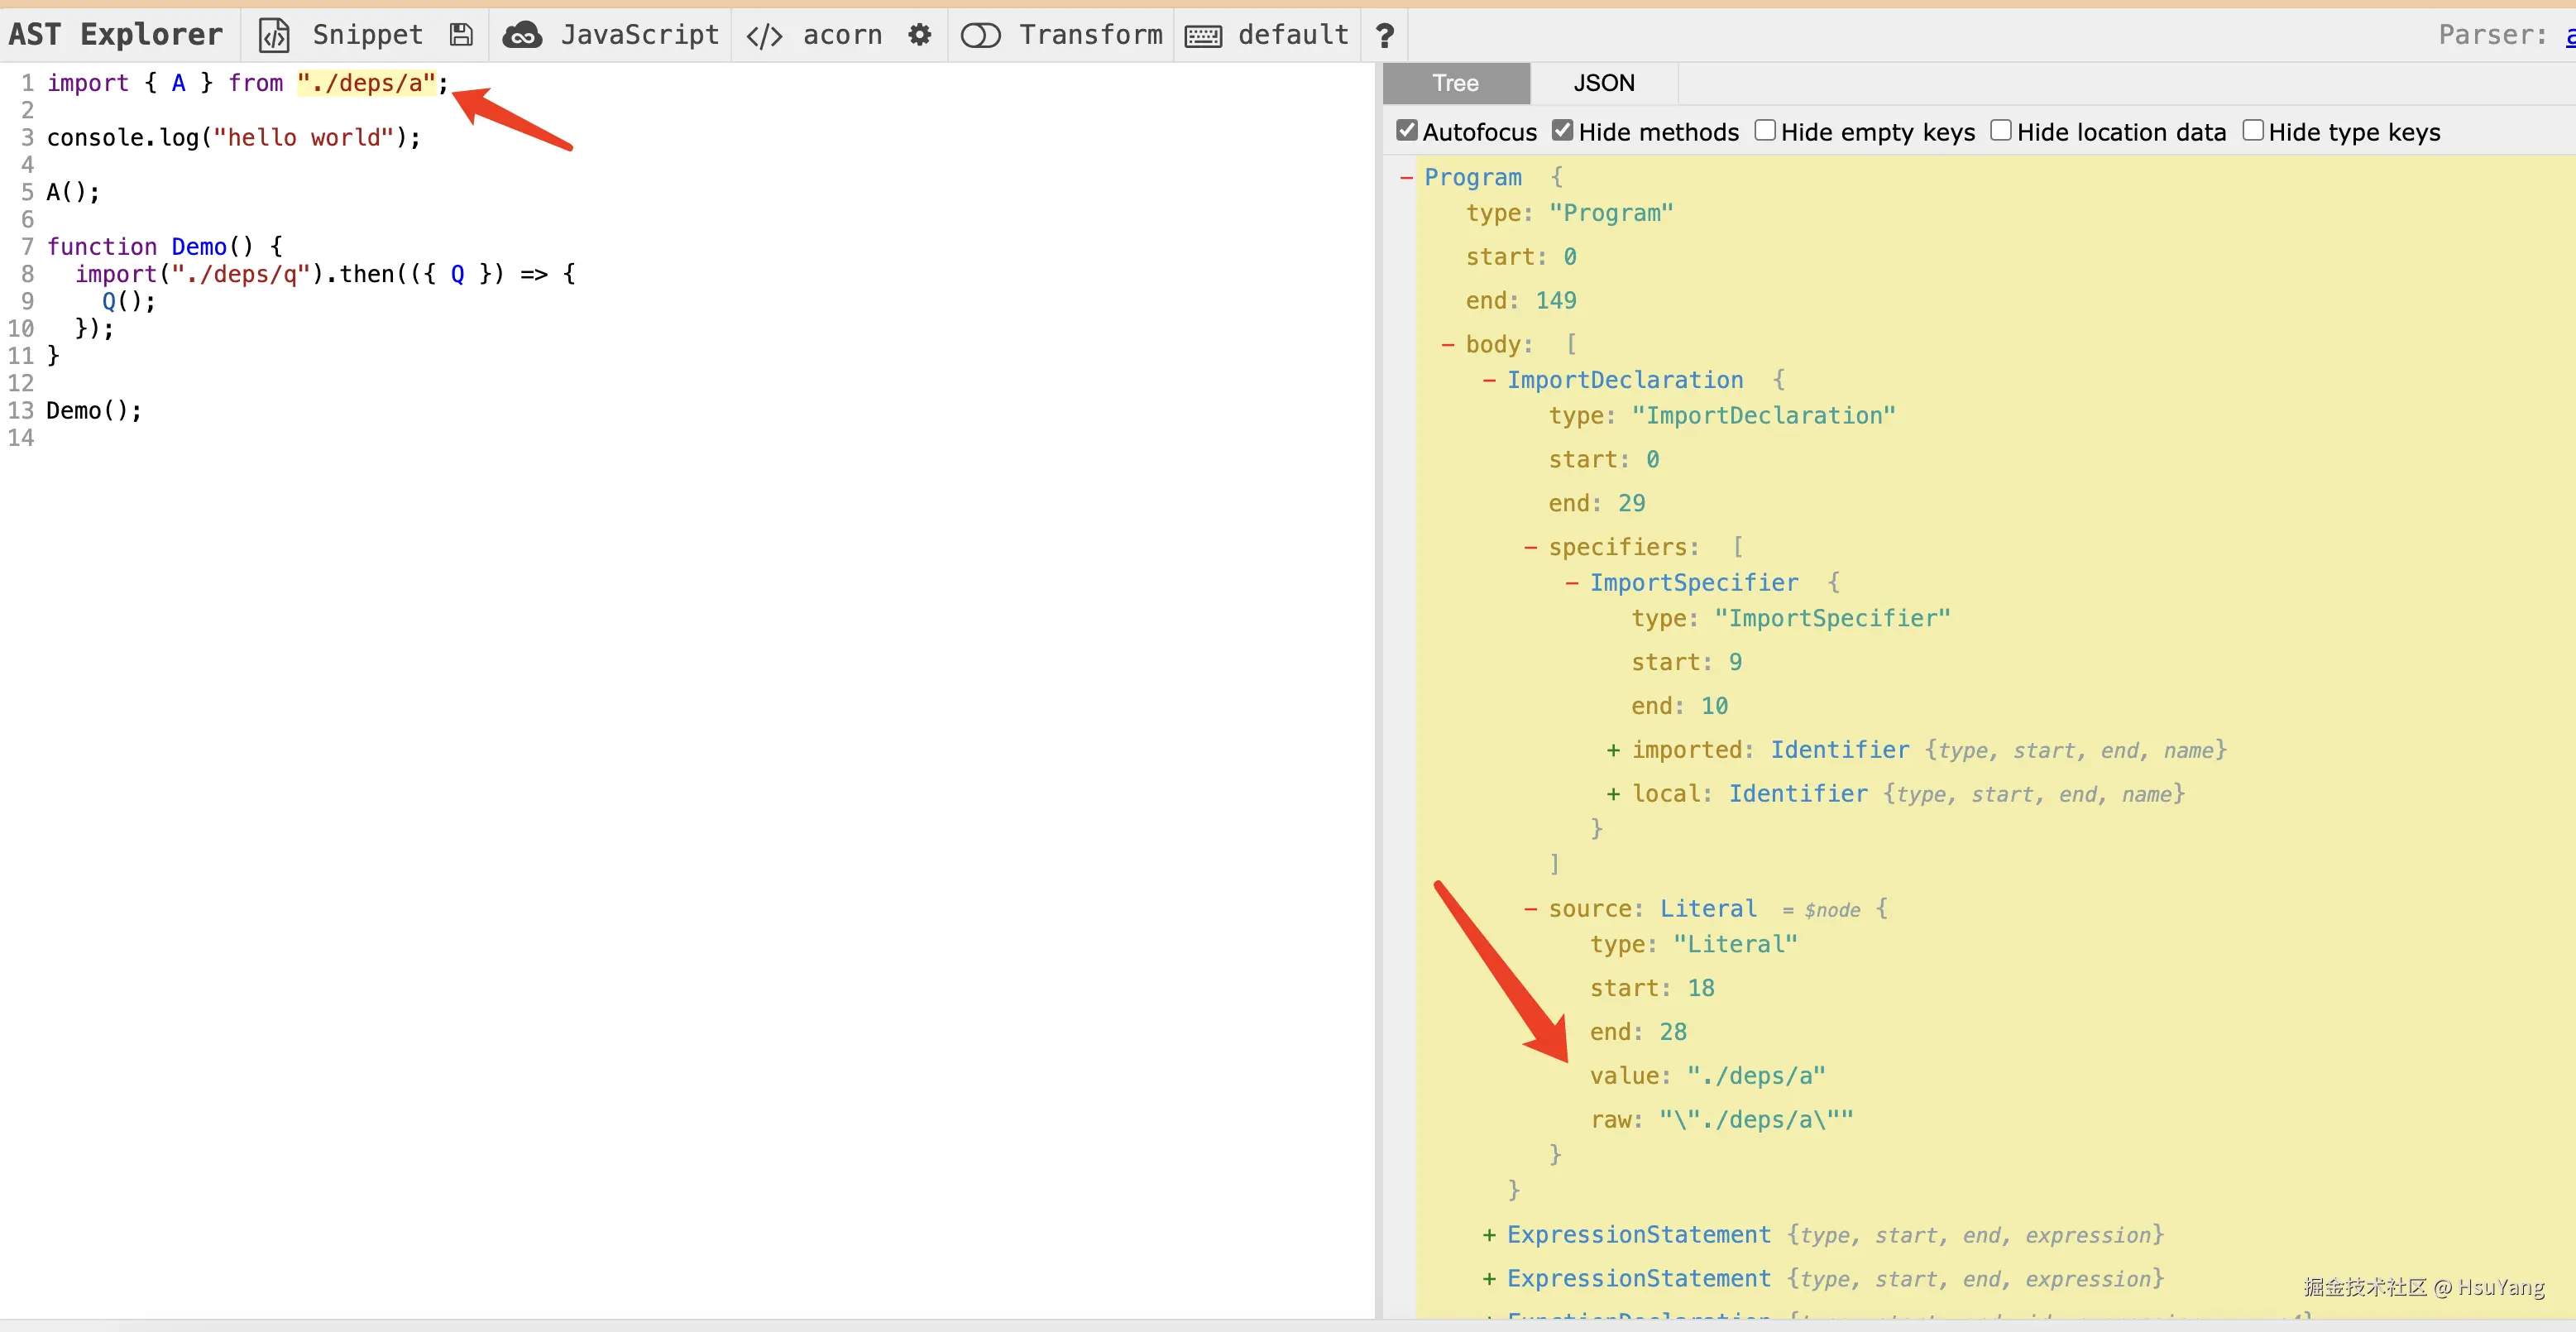Check the Hide location data option
This screenshot has width=2576, height=1332.
coord(2000,131)
